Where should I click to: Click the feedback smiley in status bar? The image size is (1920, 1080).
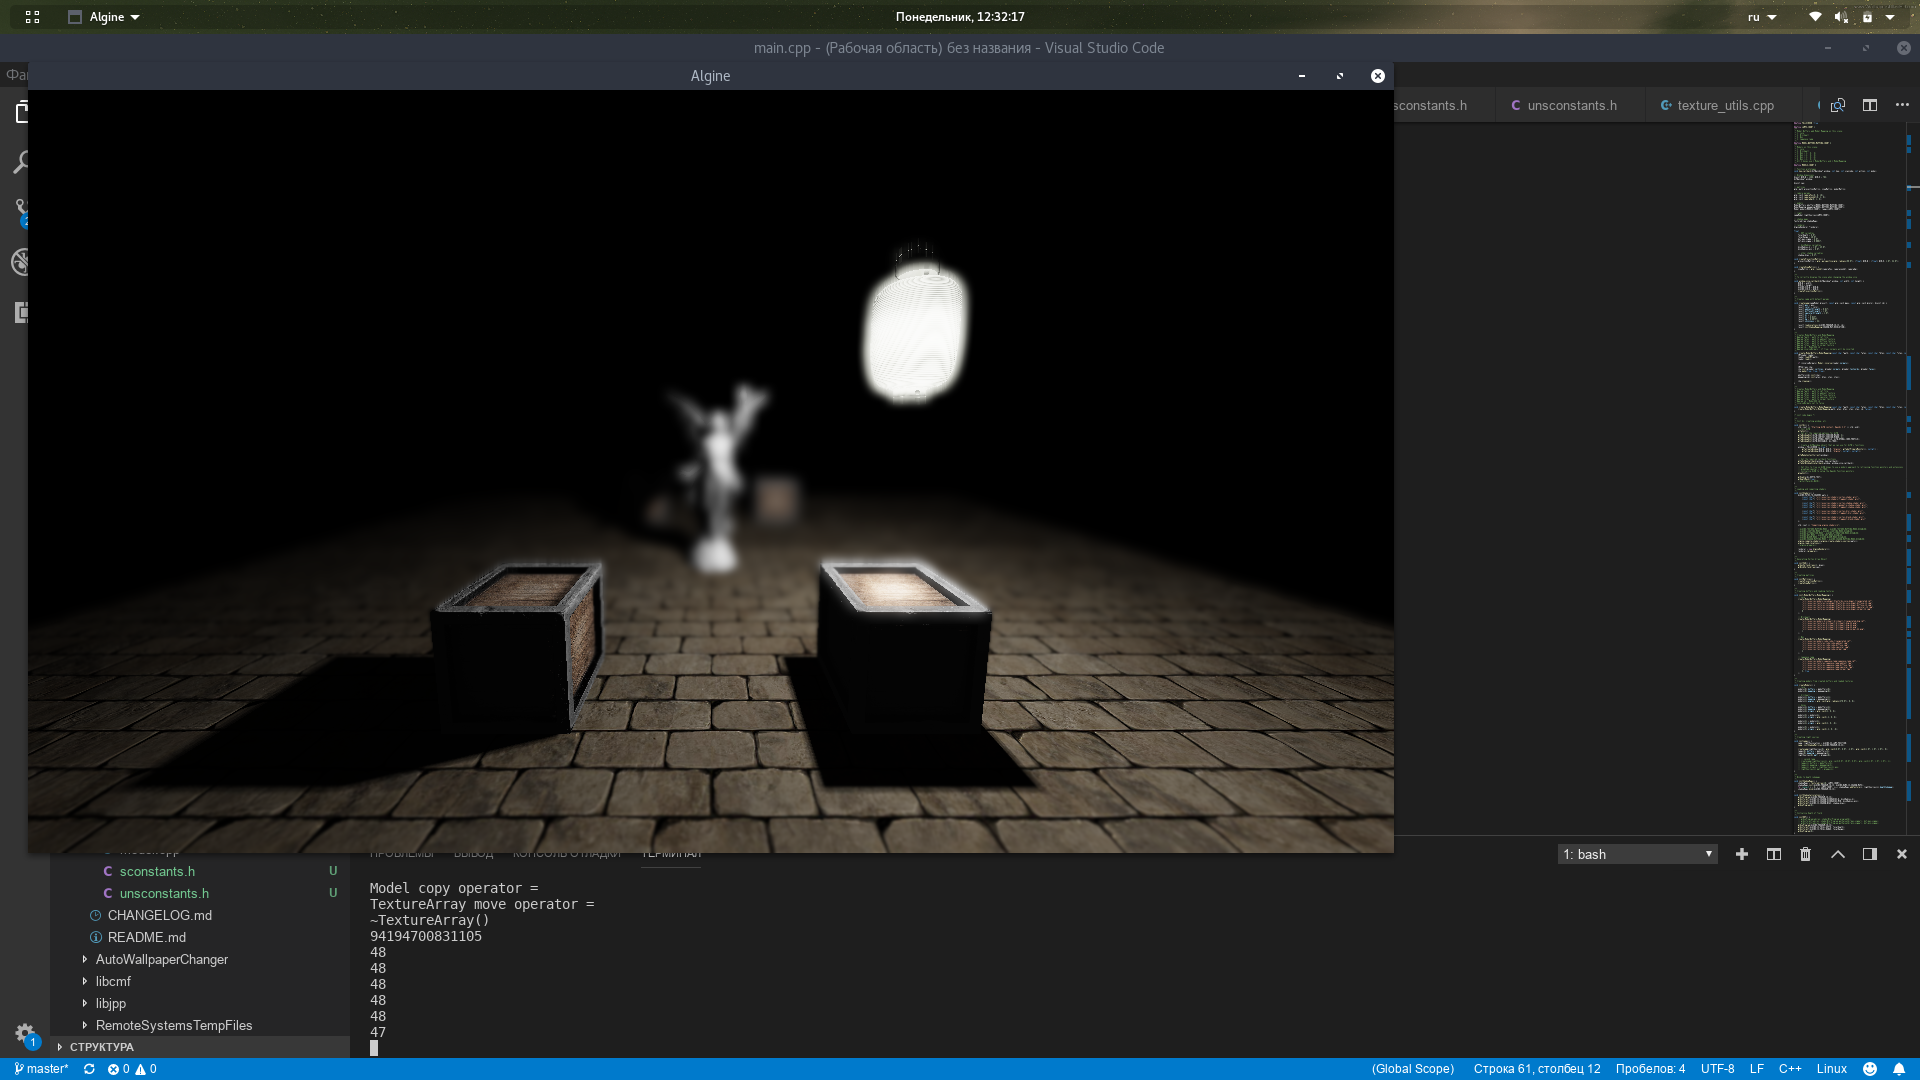tap(1869, 1069)
